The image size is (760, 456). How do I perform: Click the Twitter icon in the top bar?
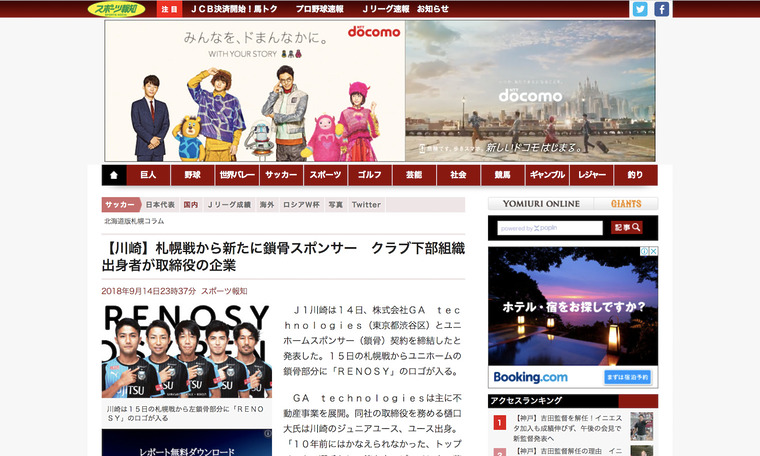coord(640,9)
